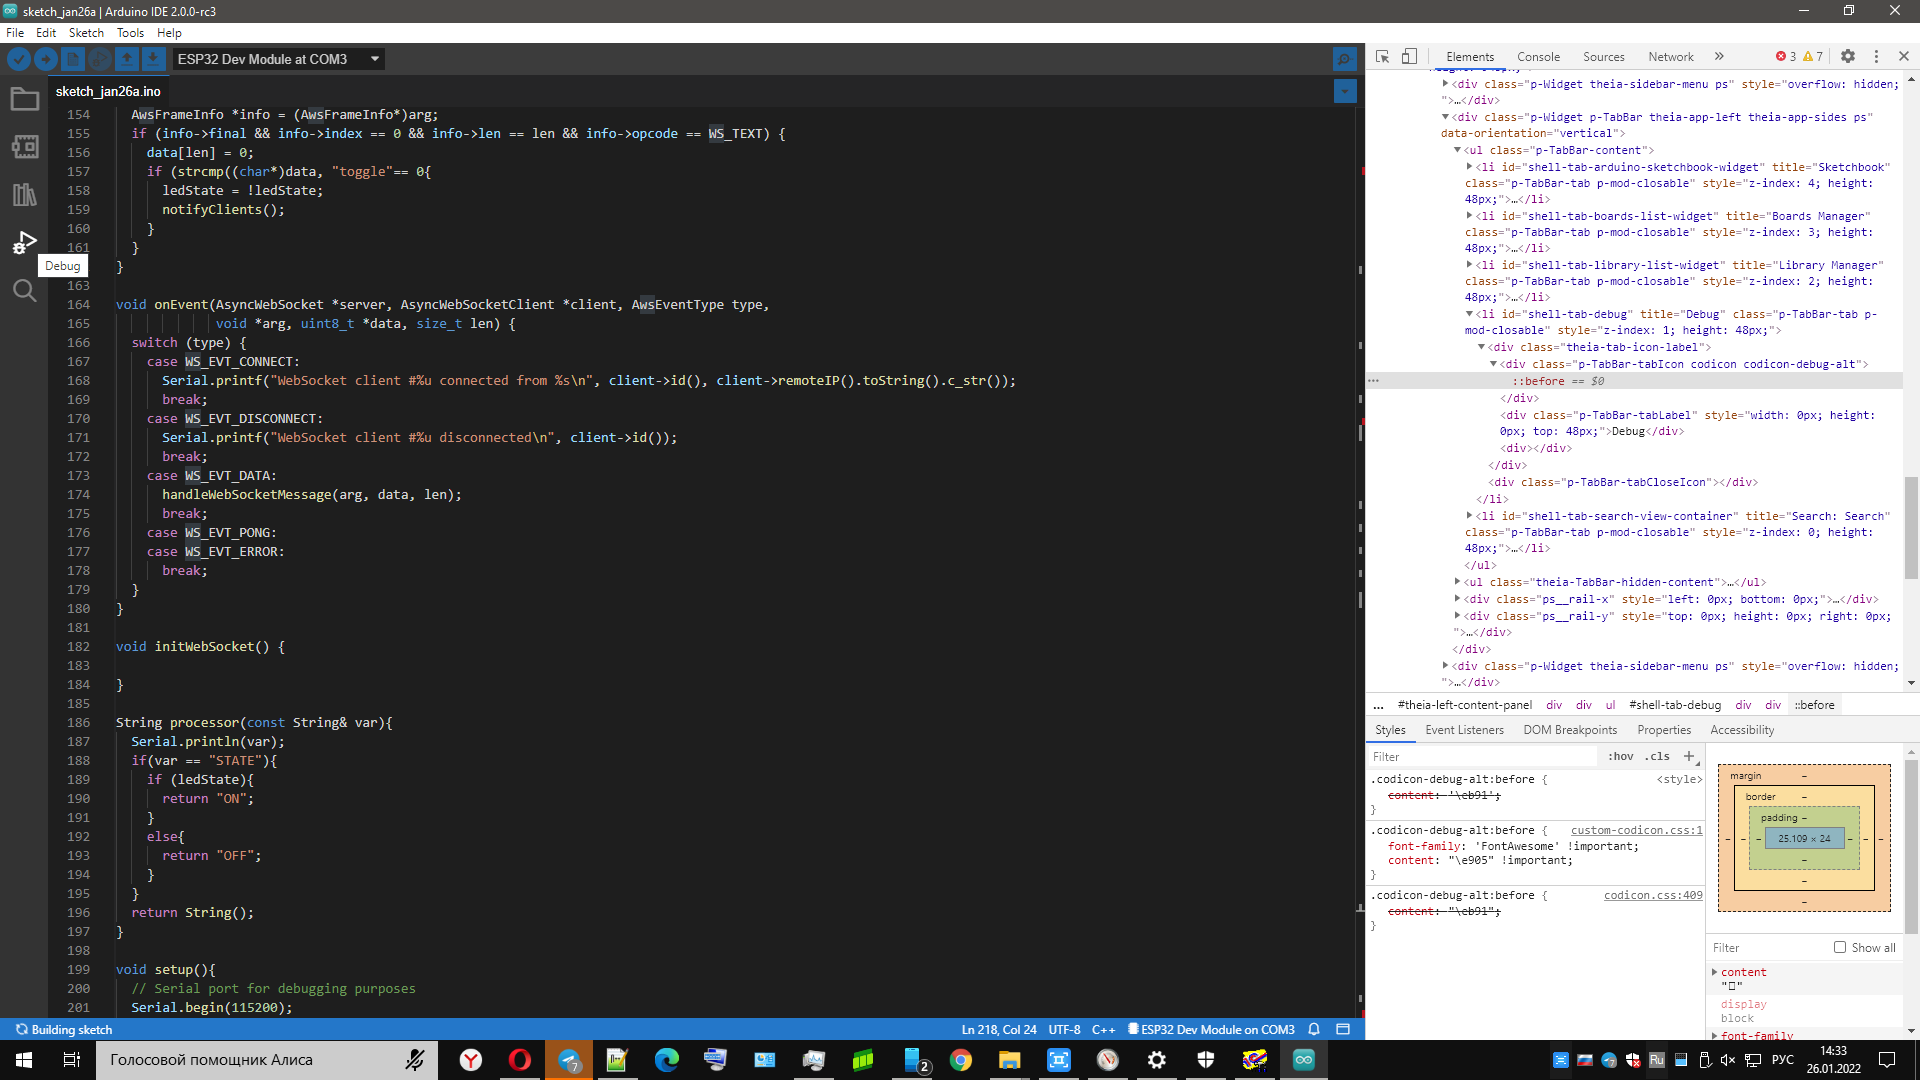Open the ESP32 Dev Module board dropdown
The width and height of the screenshot is (1920, 1080).
click(278, 59)
